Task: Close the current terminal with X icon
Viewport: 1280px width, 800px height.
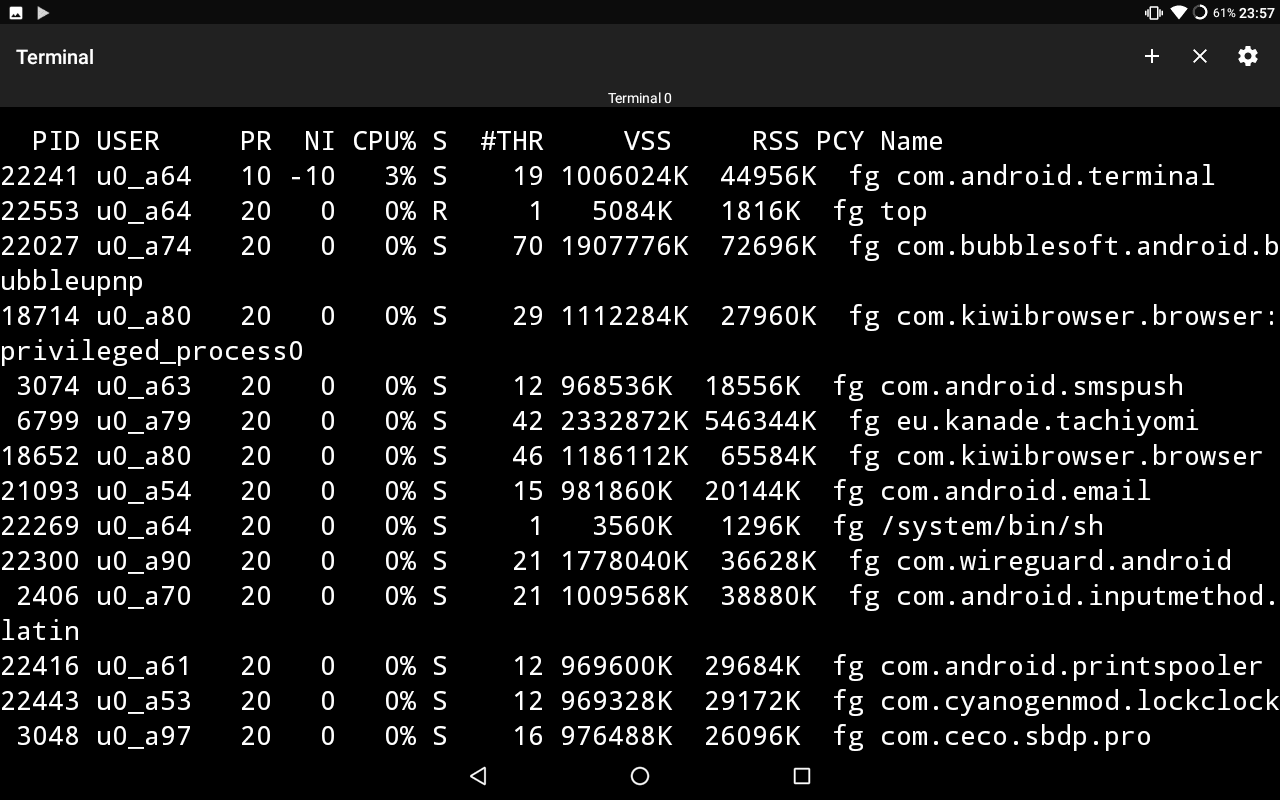Action: 1200,57
